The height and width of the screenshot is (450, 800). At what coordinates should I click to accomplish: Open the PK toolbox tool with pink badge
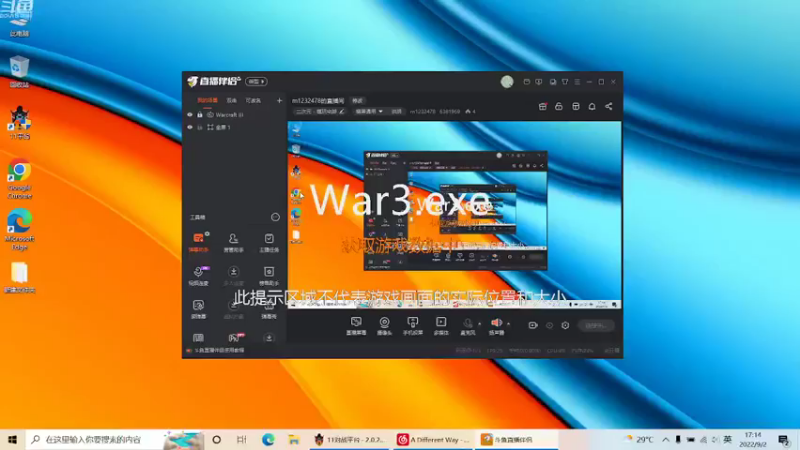(235, 337)
